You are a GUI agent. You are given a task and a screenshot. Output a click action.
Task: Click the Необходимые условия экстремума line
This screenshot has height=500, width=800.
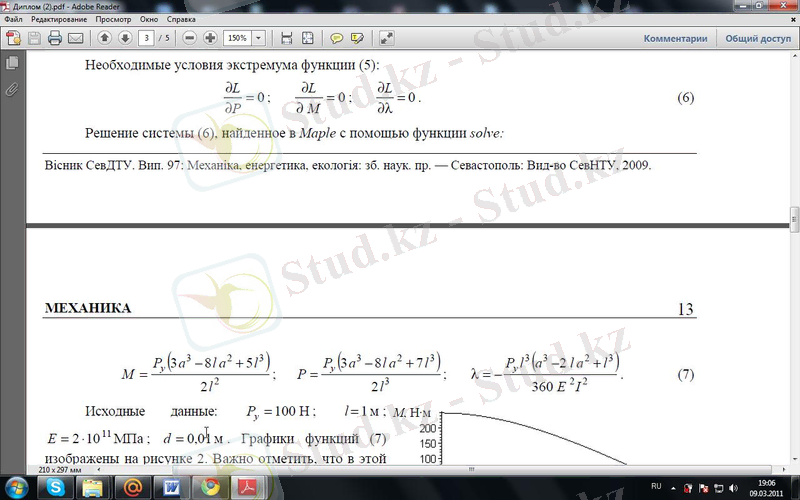tap(232, 65)
